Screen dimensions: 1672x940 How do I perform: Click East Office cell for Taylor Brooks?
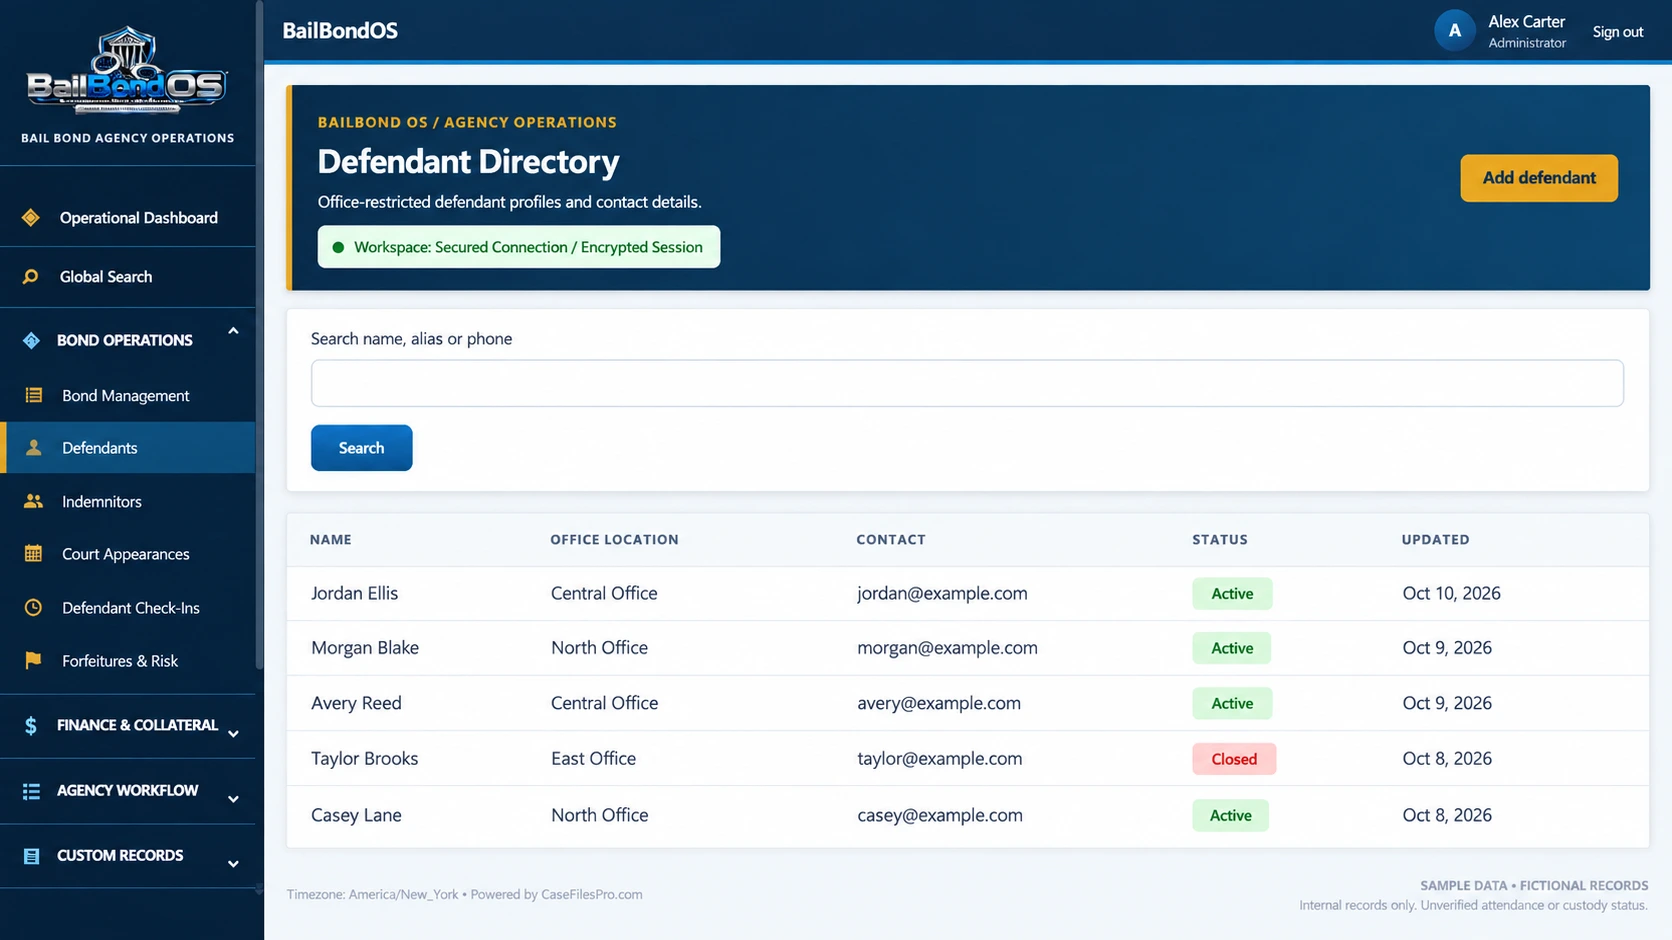[593, 758]
